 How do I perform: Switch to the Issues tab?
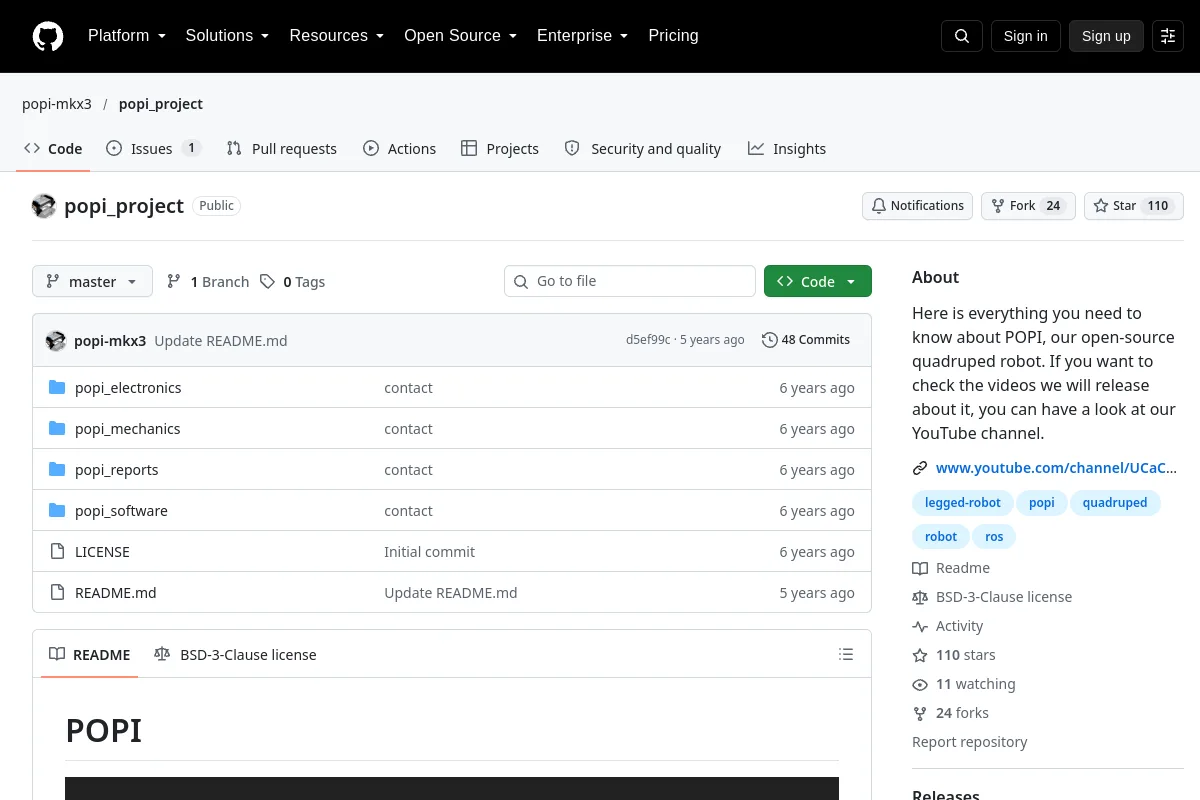pos(153,149)
